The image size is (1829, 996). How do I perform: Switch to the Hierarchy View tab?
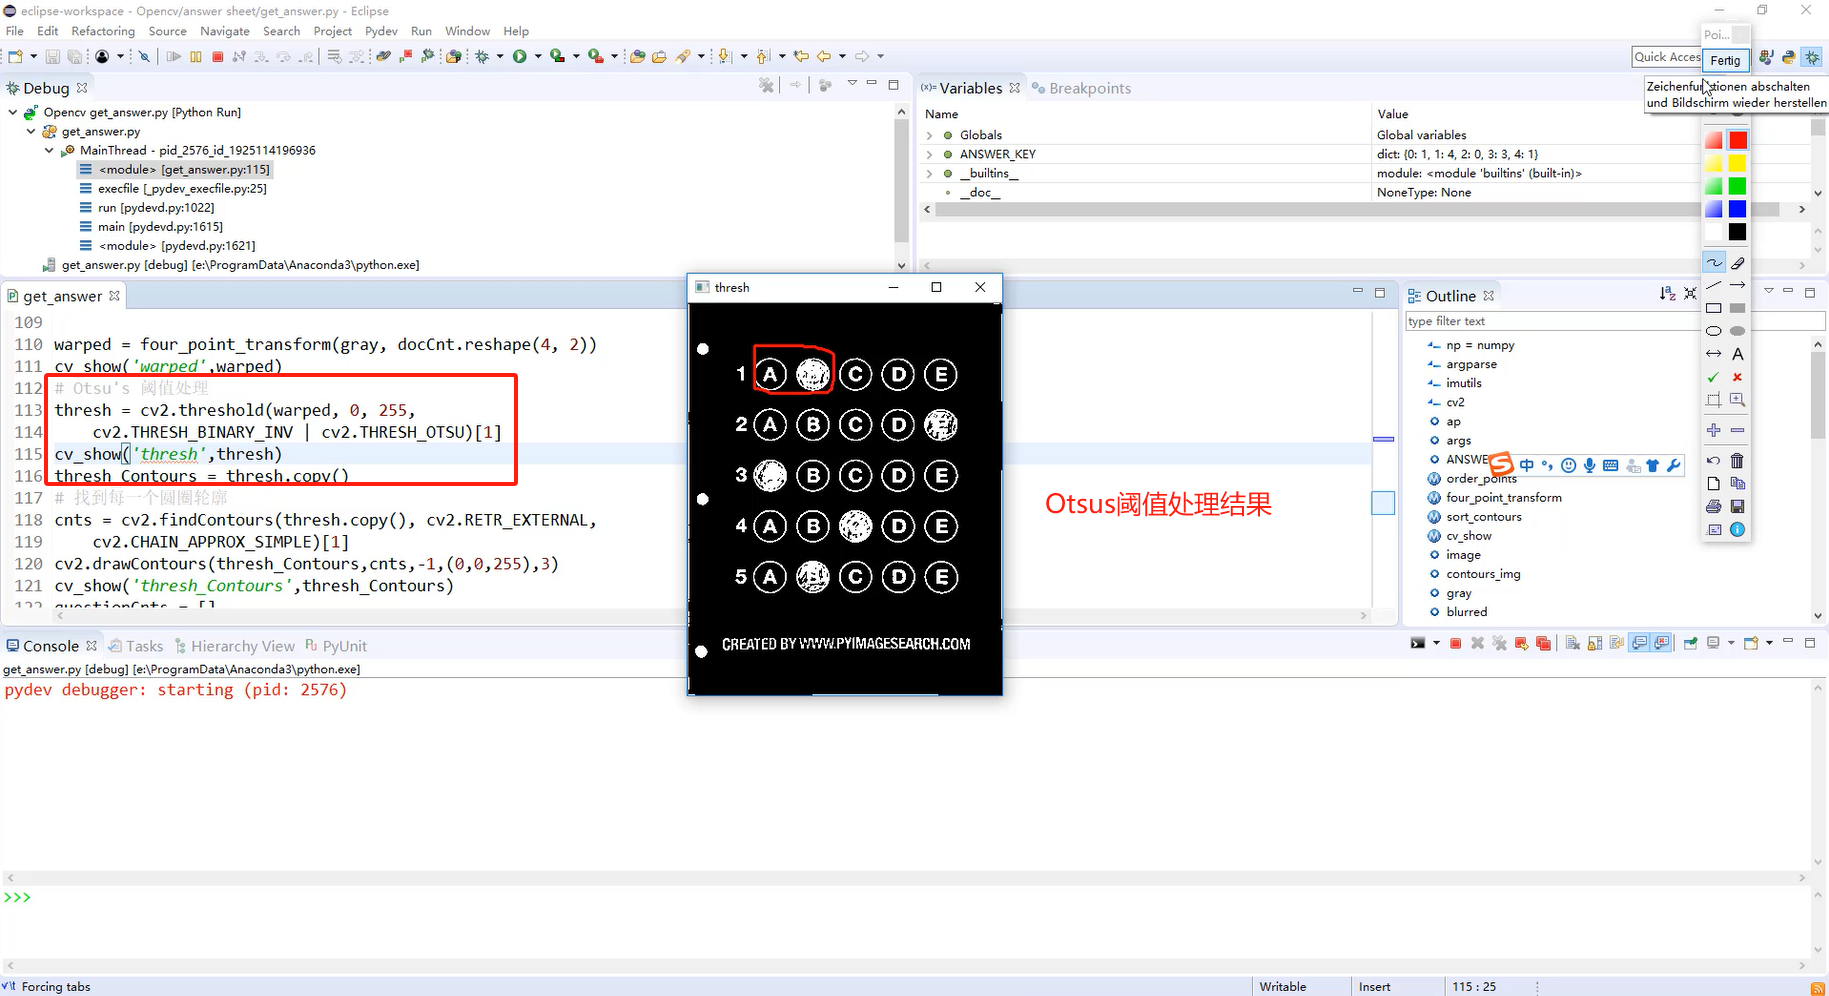pyautogui.click(x=235, y=646)
